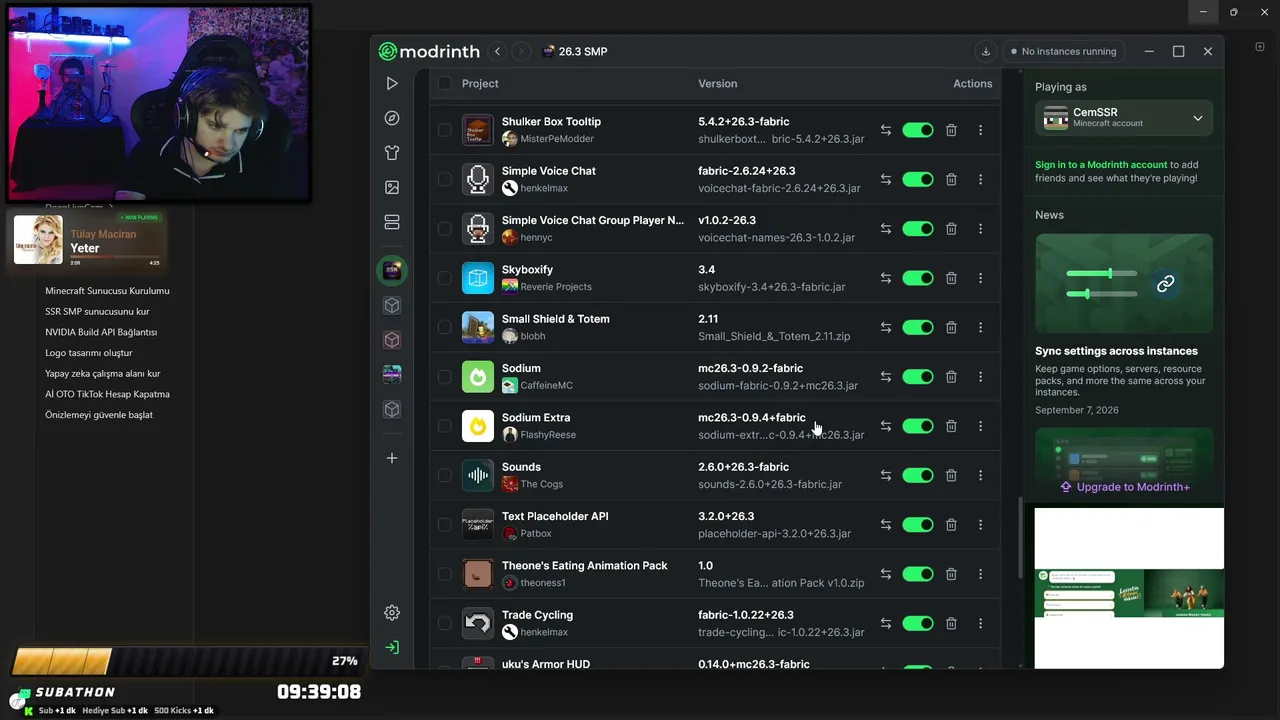Image resolution: width=1280 pixels, height=720 pixels.
Task: Open "Minecraft Sunucusu Kurulumu" in the background list
Action: point(107,291)
